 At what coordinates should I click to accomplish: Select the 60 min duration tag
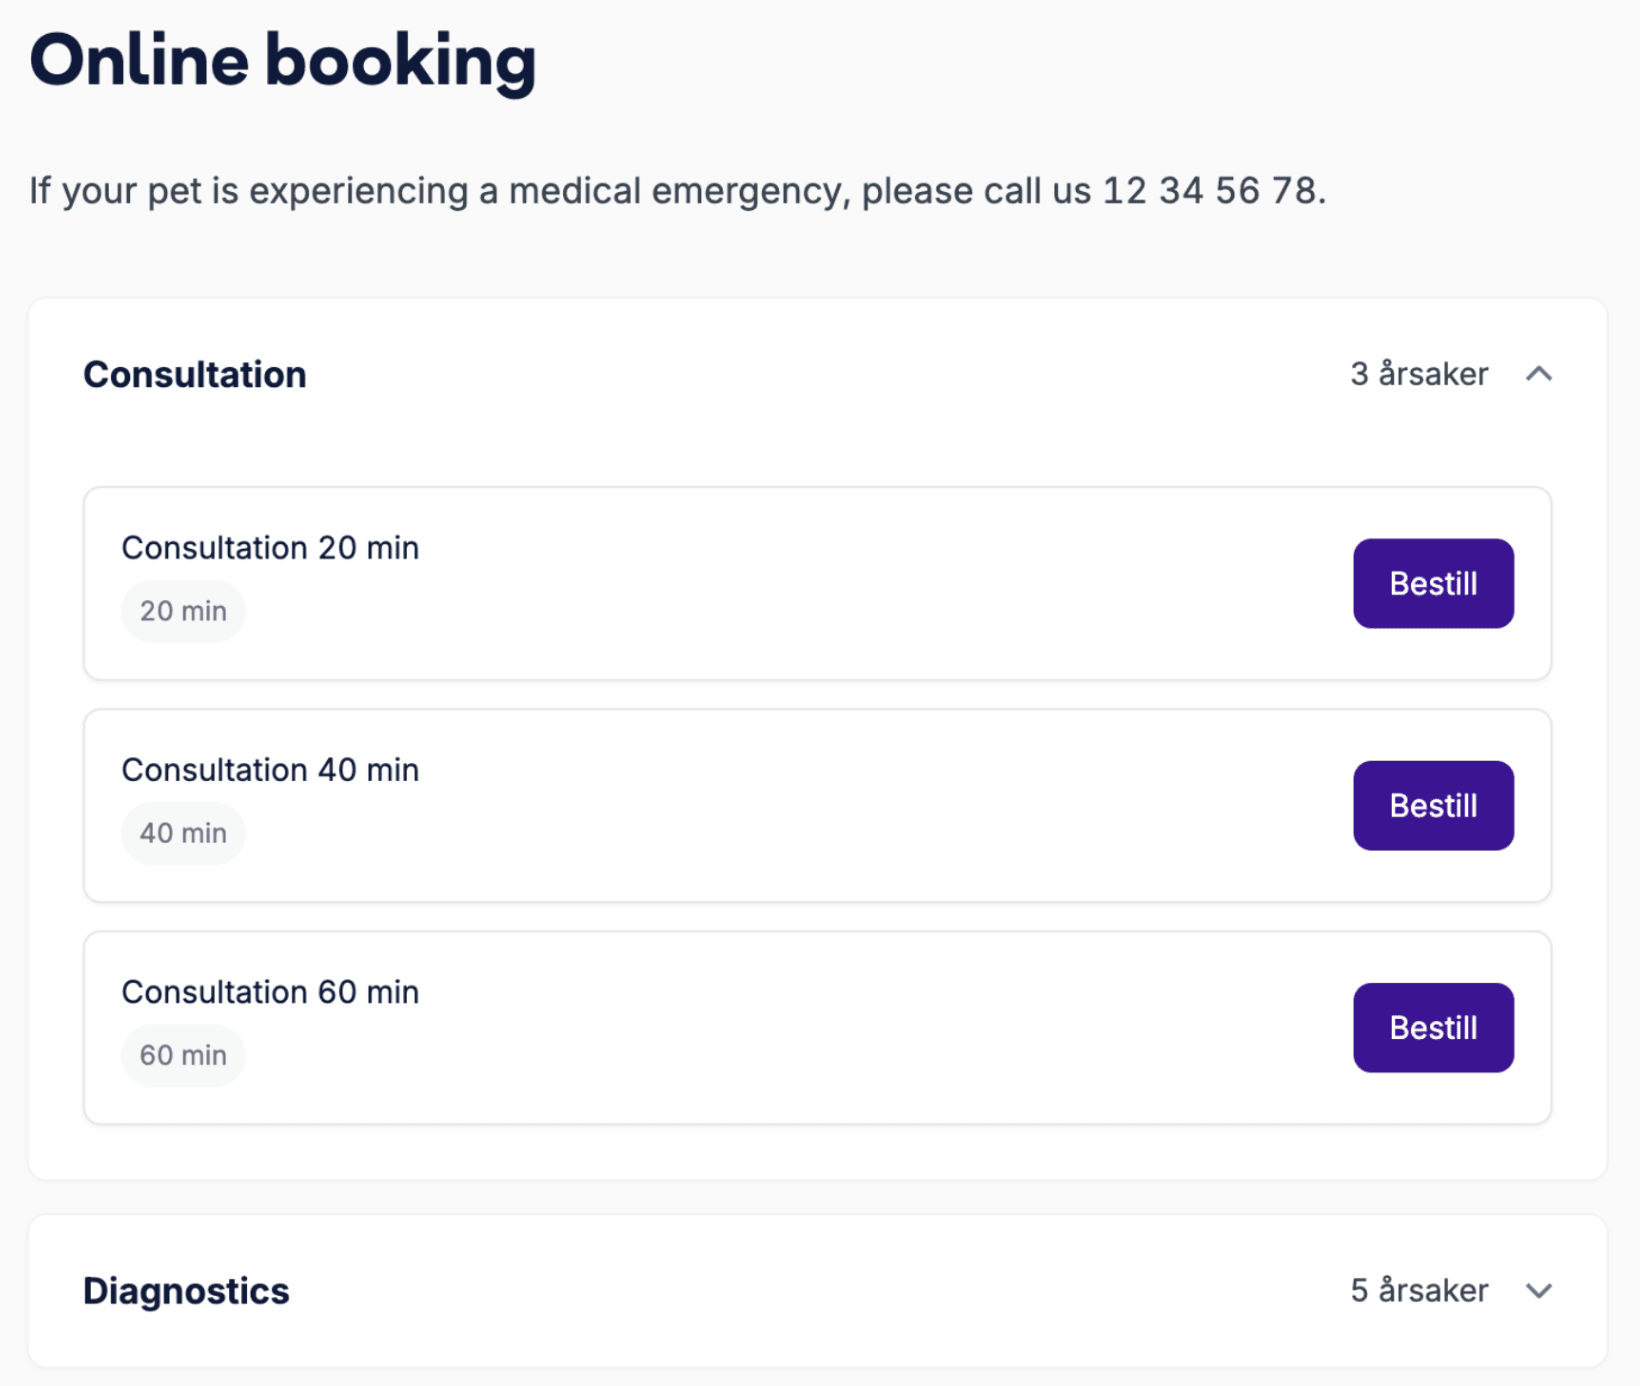pos(183,1054)
